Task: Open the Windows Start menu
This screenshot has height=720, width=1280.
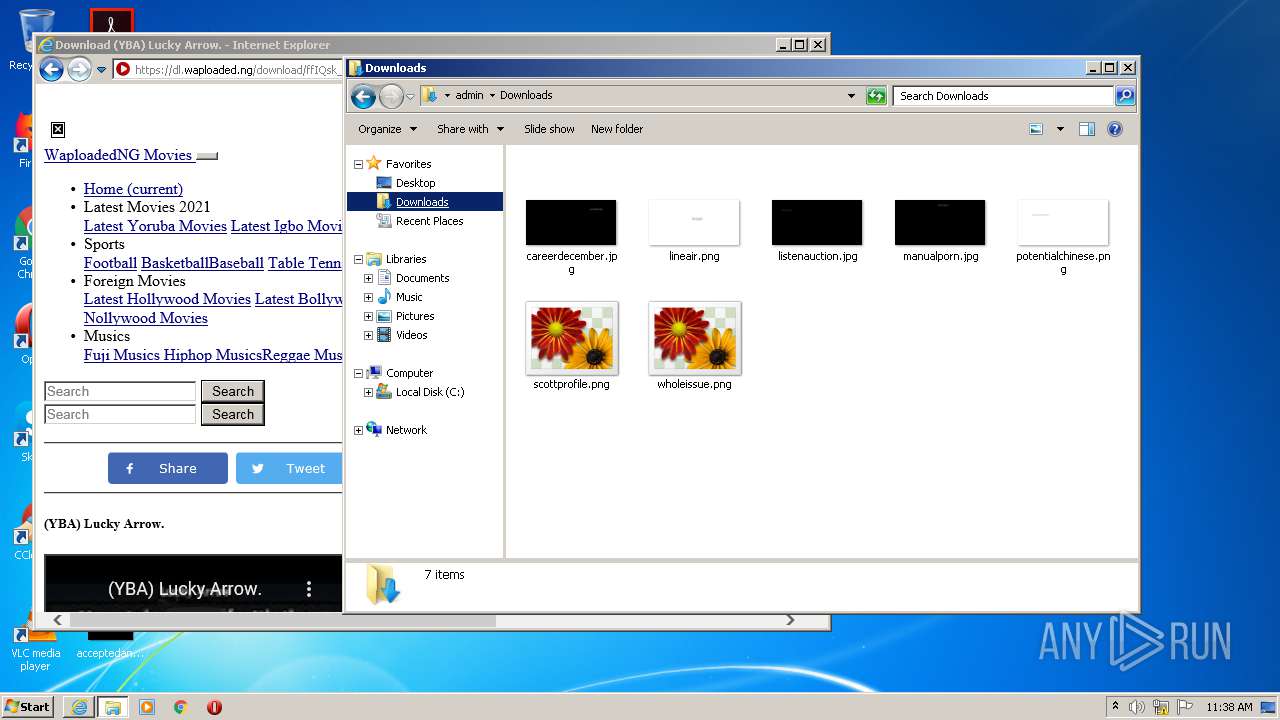Action: (x=28, y=706)
